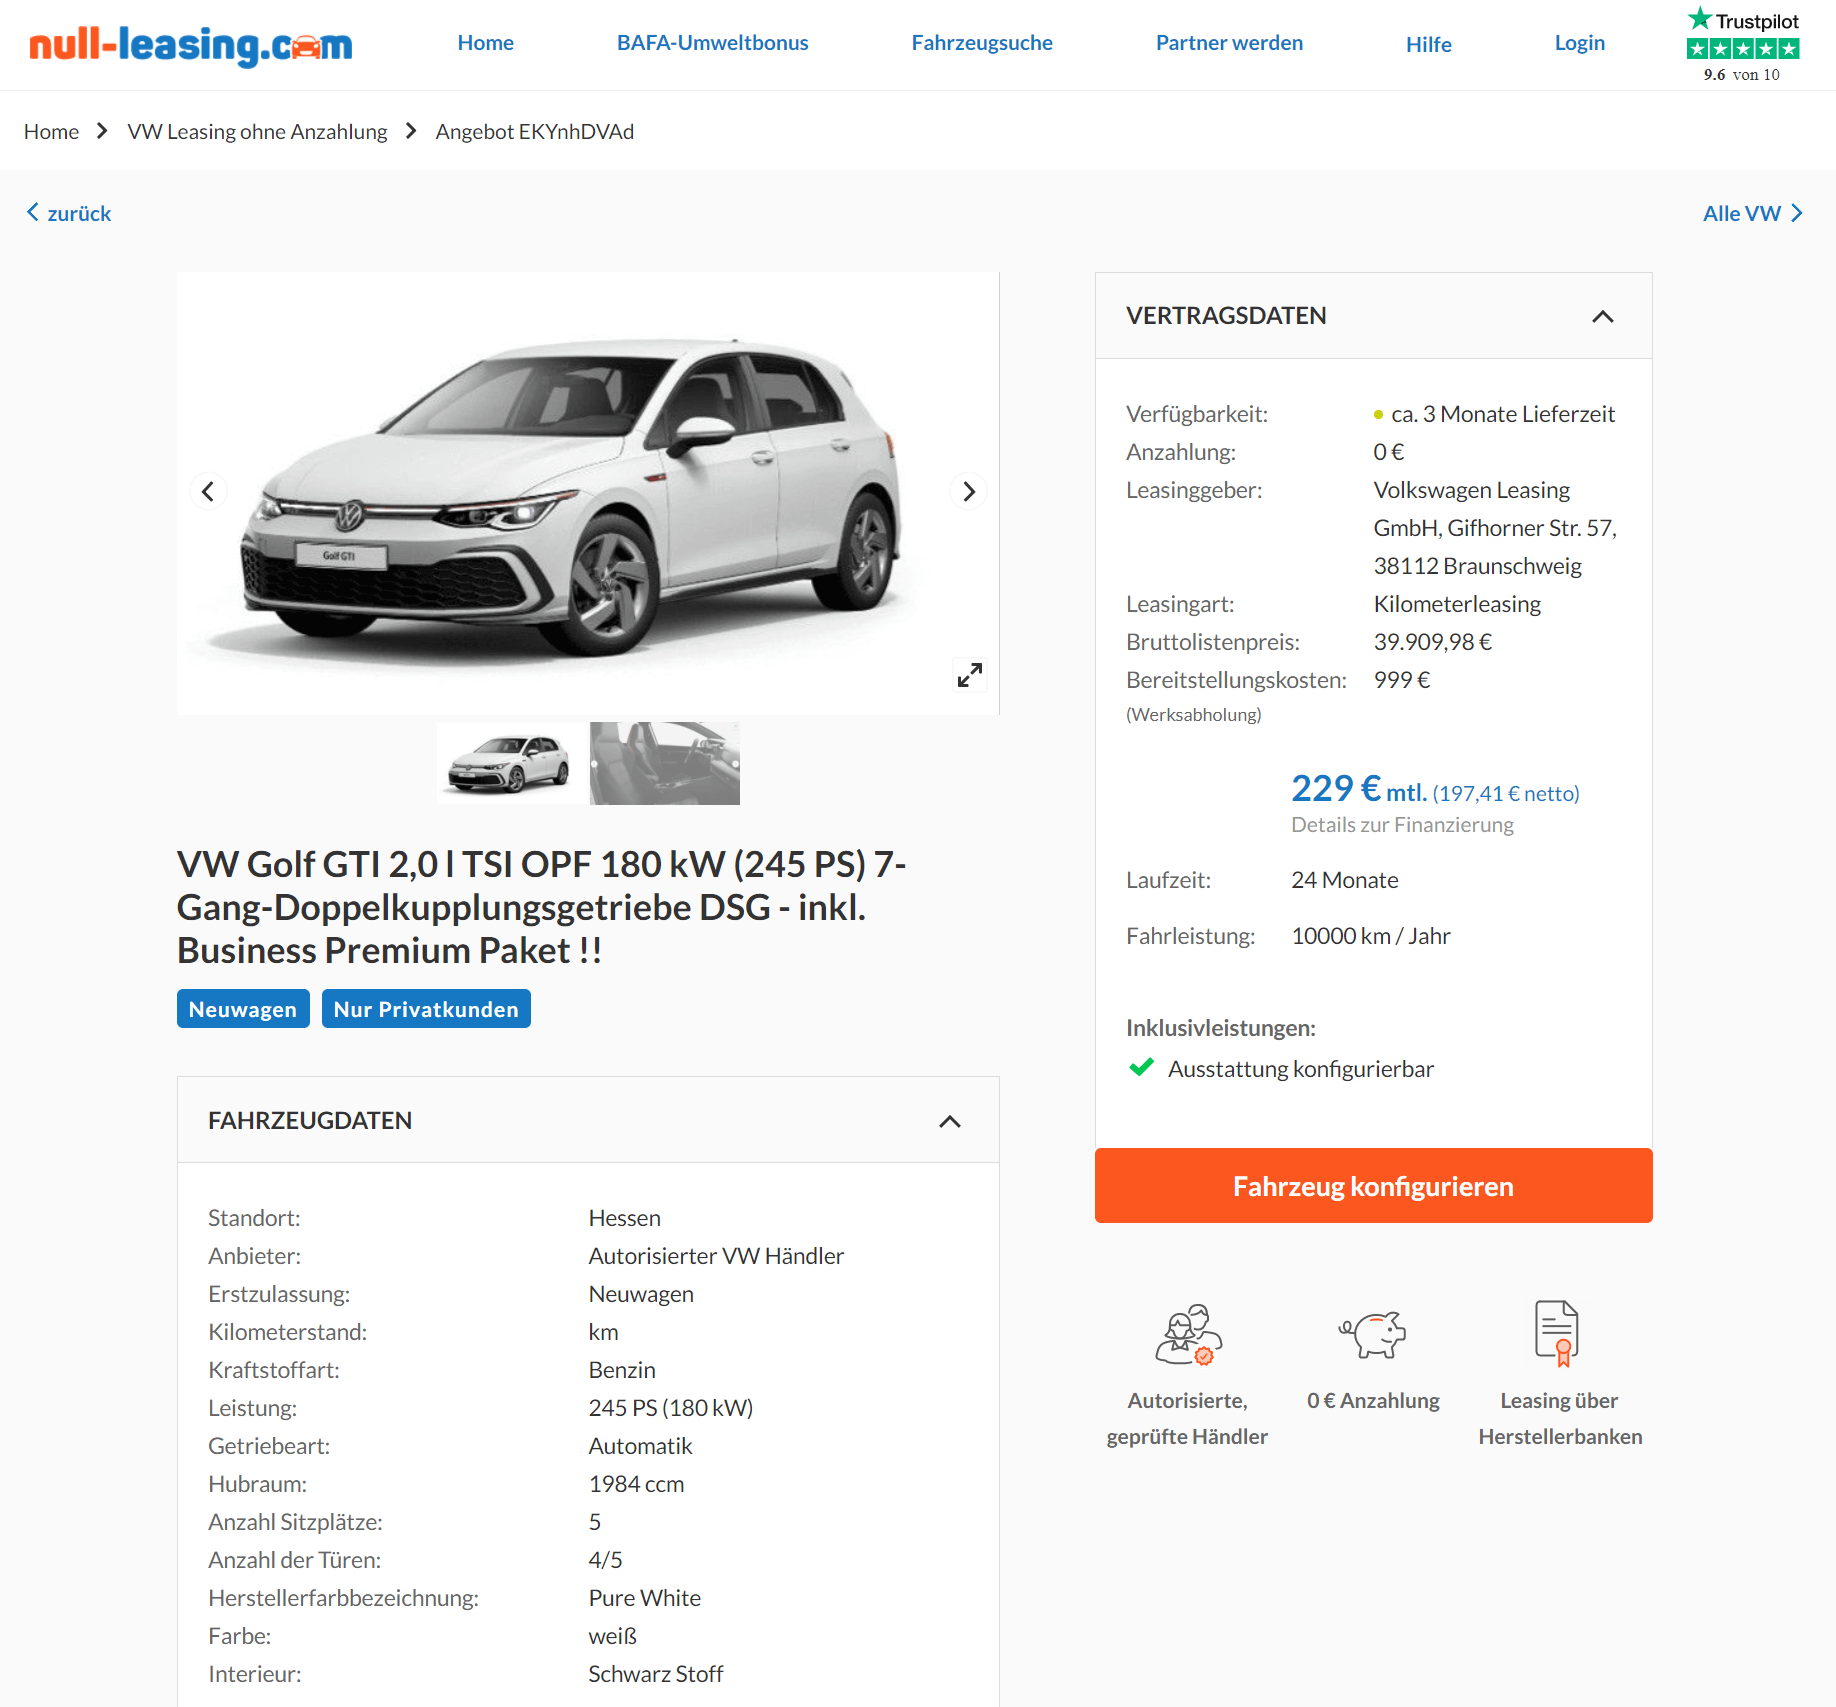The height and width of the screenshot is (1707, 1836).
Task: Click the Fahrzeug konfigurieren button
Action: coord(1373,1186)
